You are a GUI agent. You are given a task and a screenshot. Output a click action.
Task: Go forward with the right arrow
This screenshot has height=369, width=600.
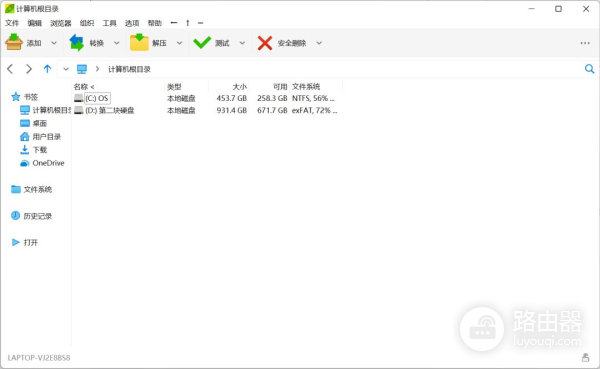29,69
